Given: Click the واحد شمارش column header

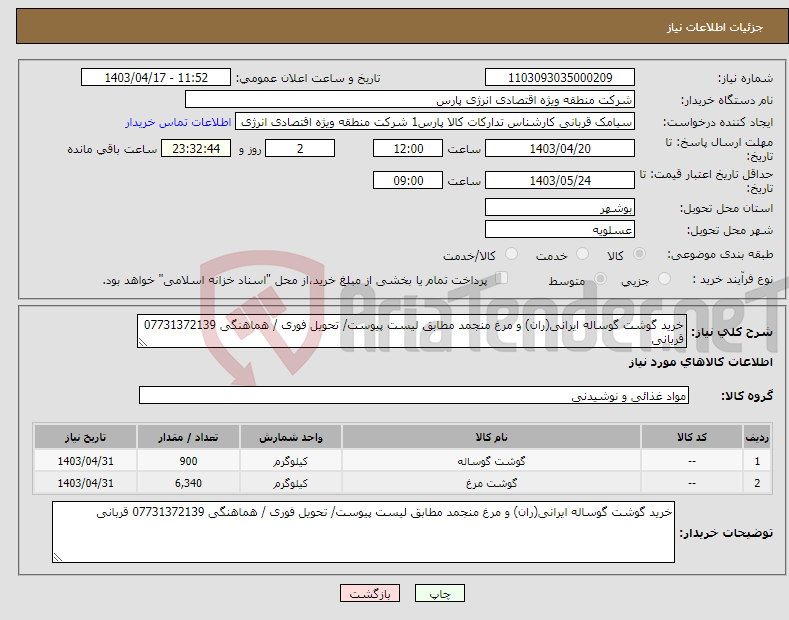Looking at the screenshot, I should tap(291, 437).
